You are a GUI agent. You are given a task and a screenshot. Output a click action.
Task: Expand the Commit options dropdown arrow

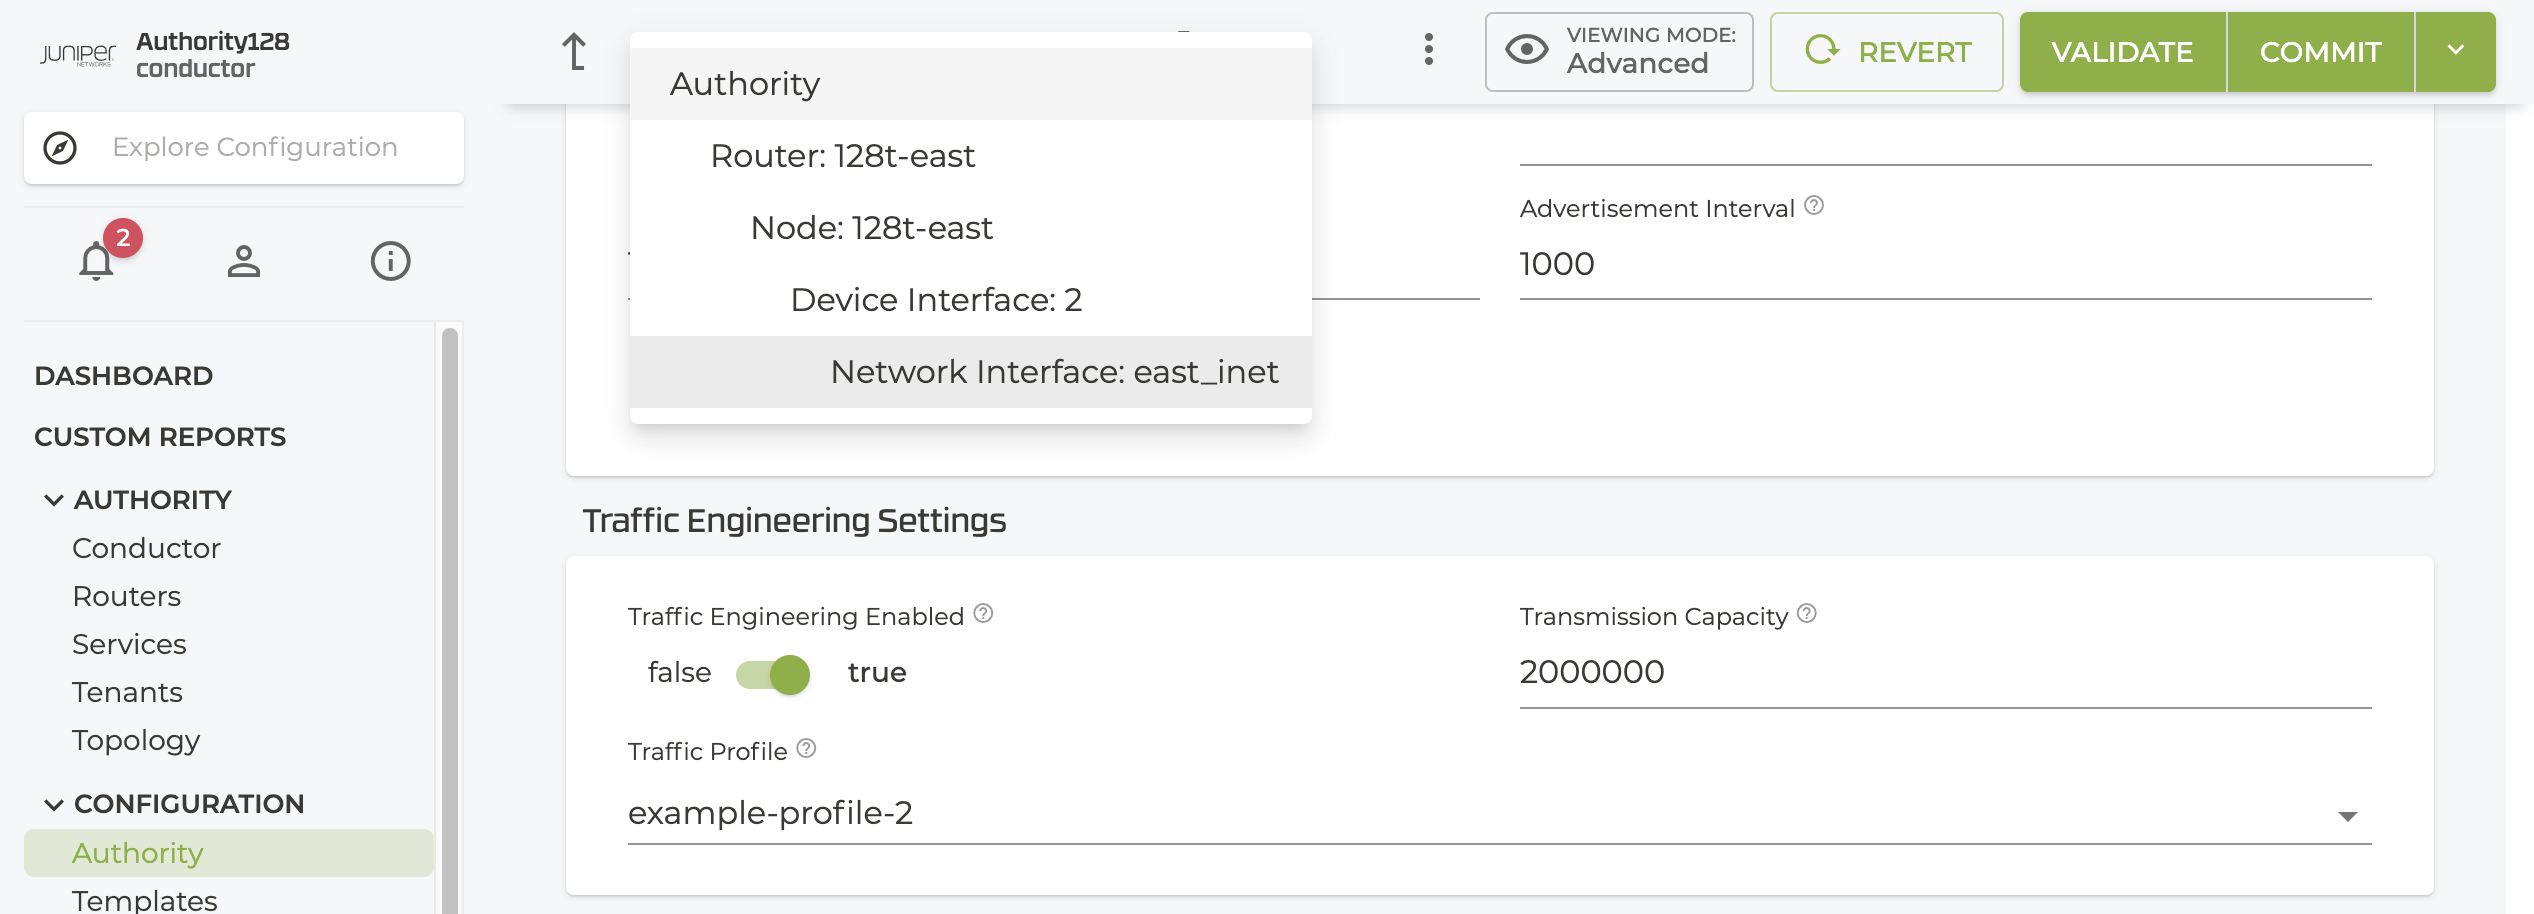(2455, 52)
